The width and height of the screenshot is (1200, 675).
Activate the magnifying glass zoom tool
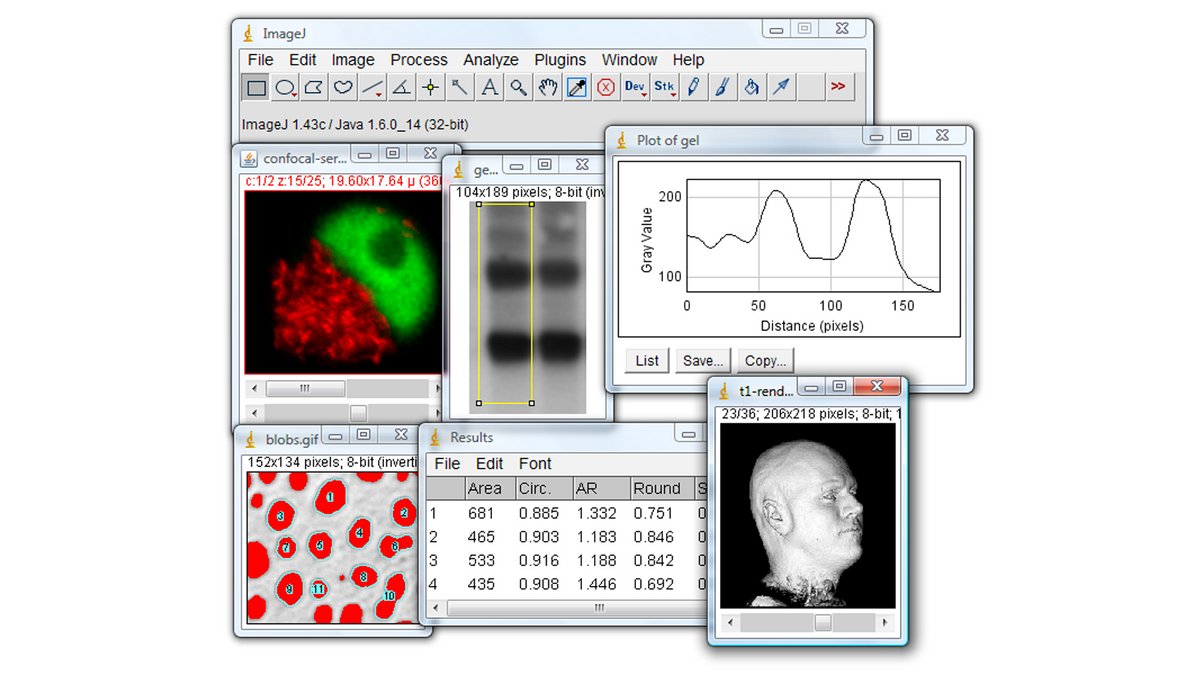click(x=518, y=88)
